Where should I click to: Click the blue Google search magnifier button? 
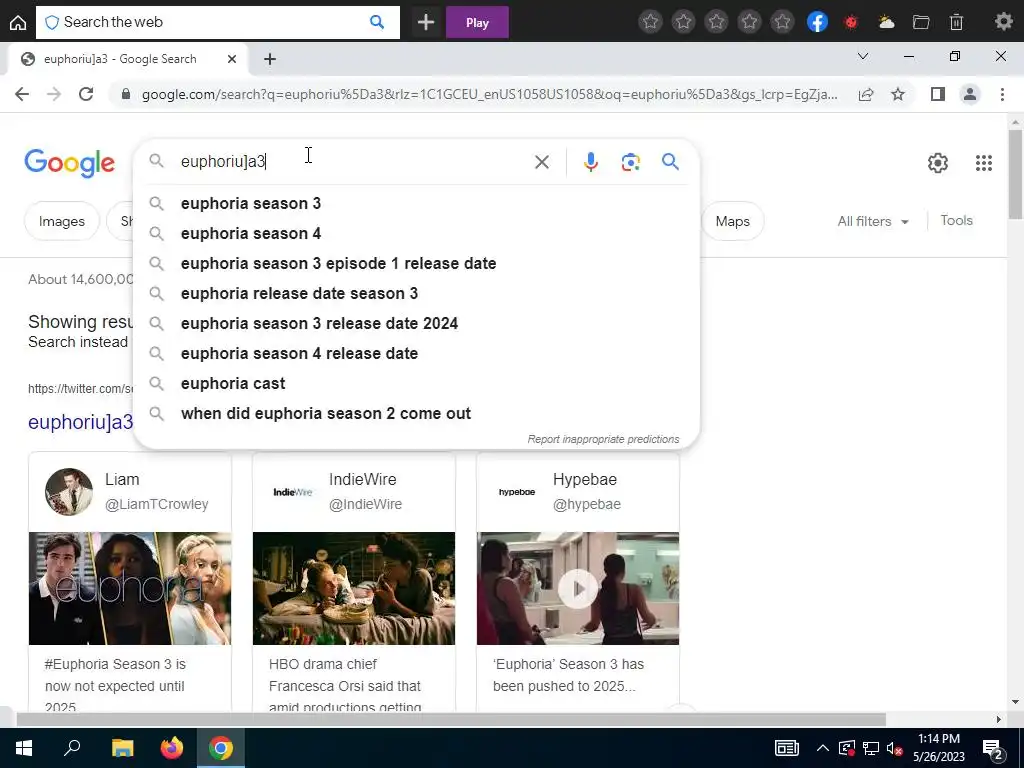pyautogui.click(x=670, y=161)
